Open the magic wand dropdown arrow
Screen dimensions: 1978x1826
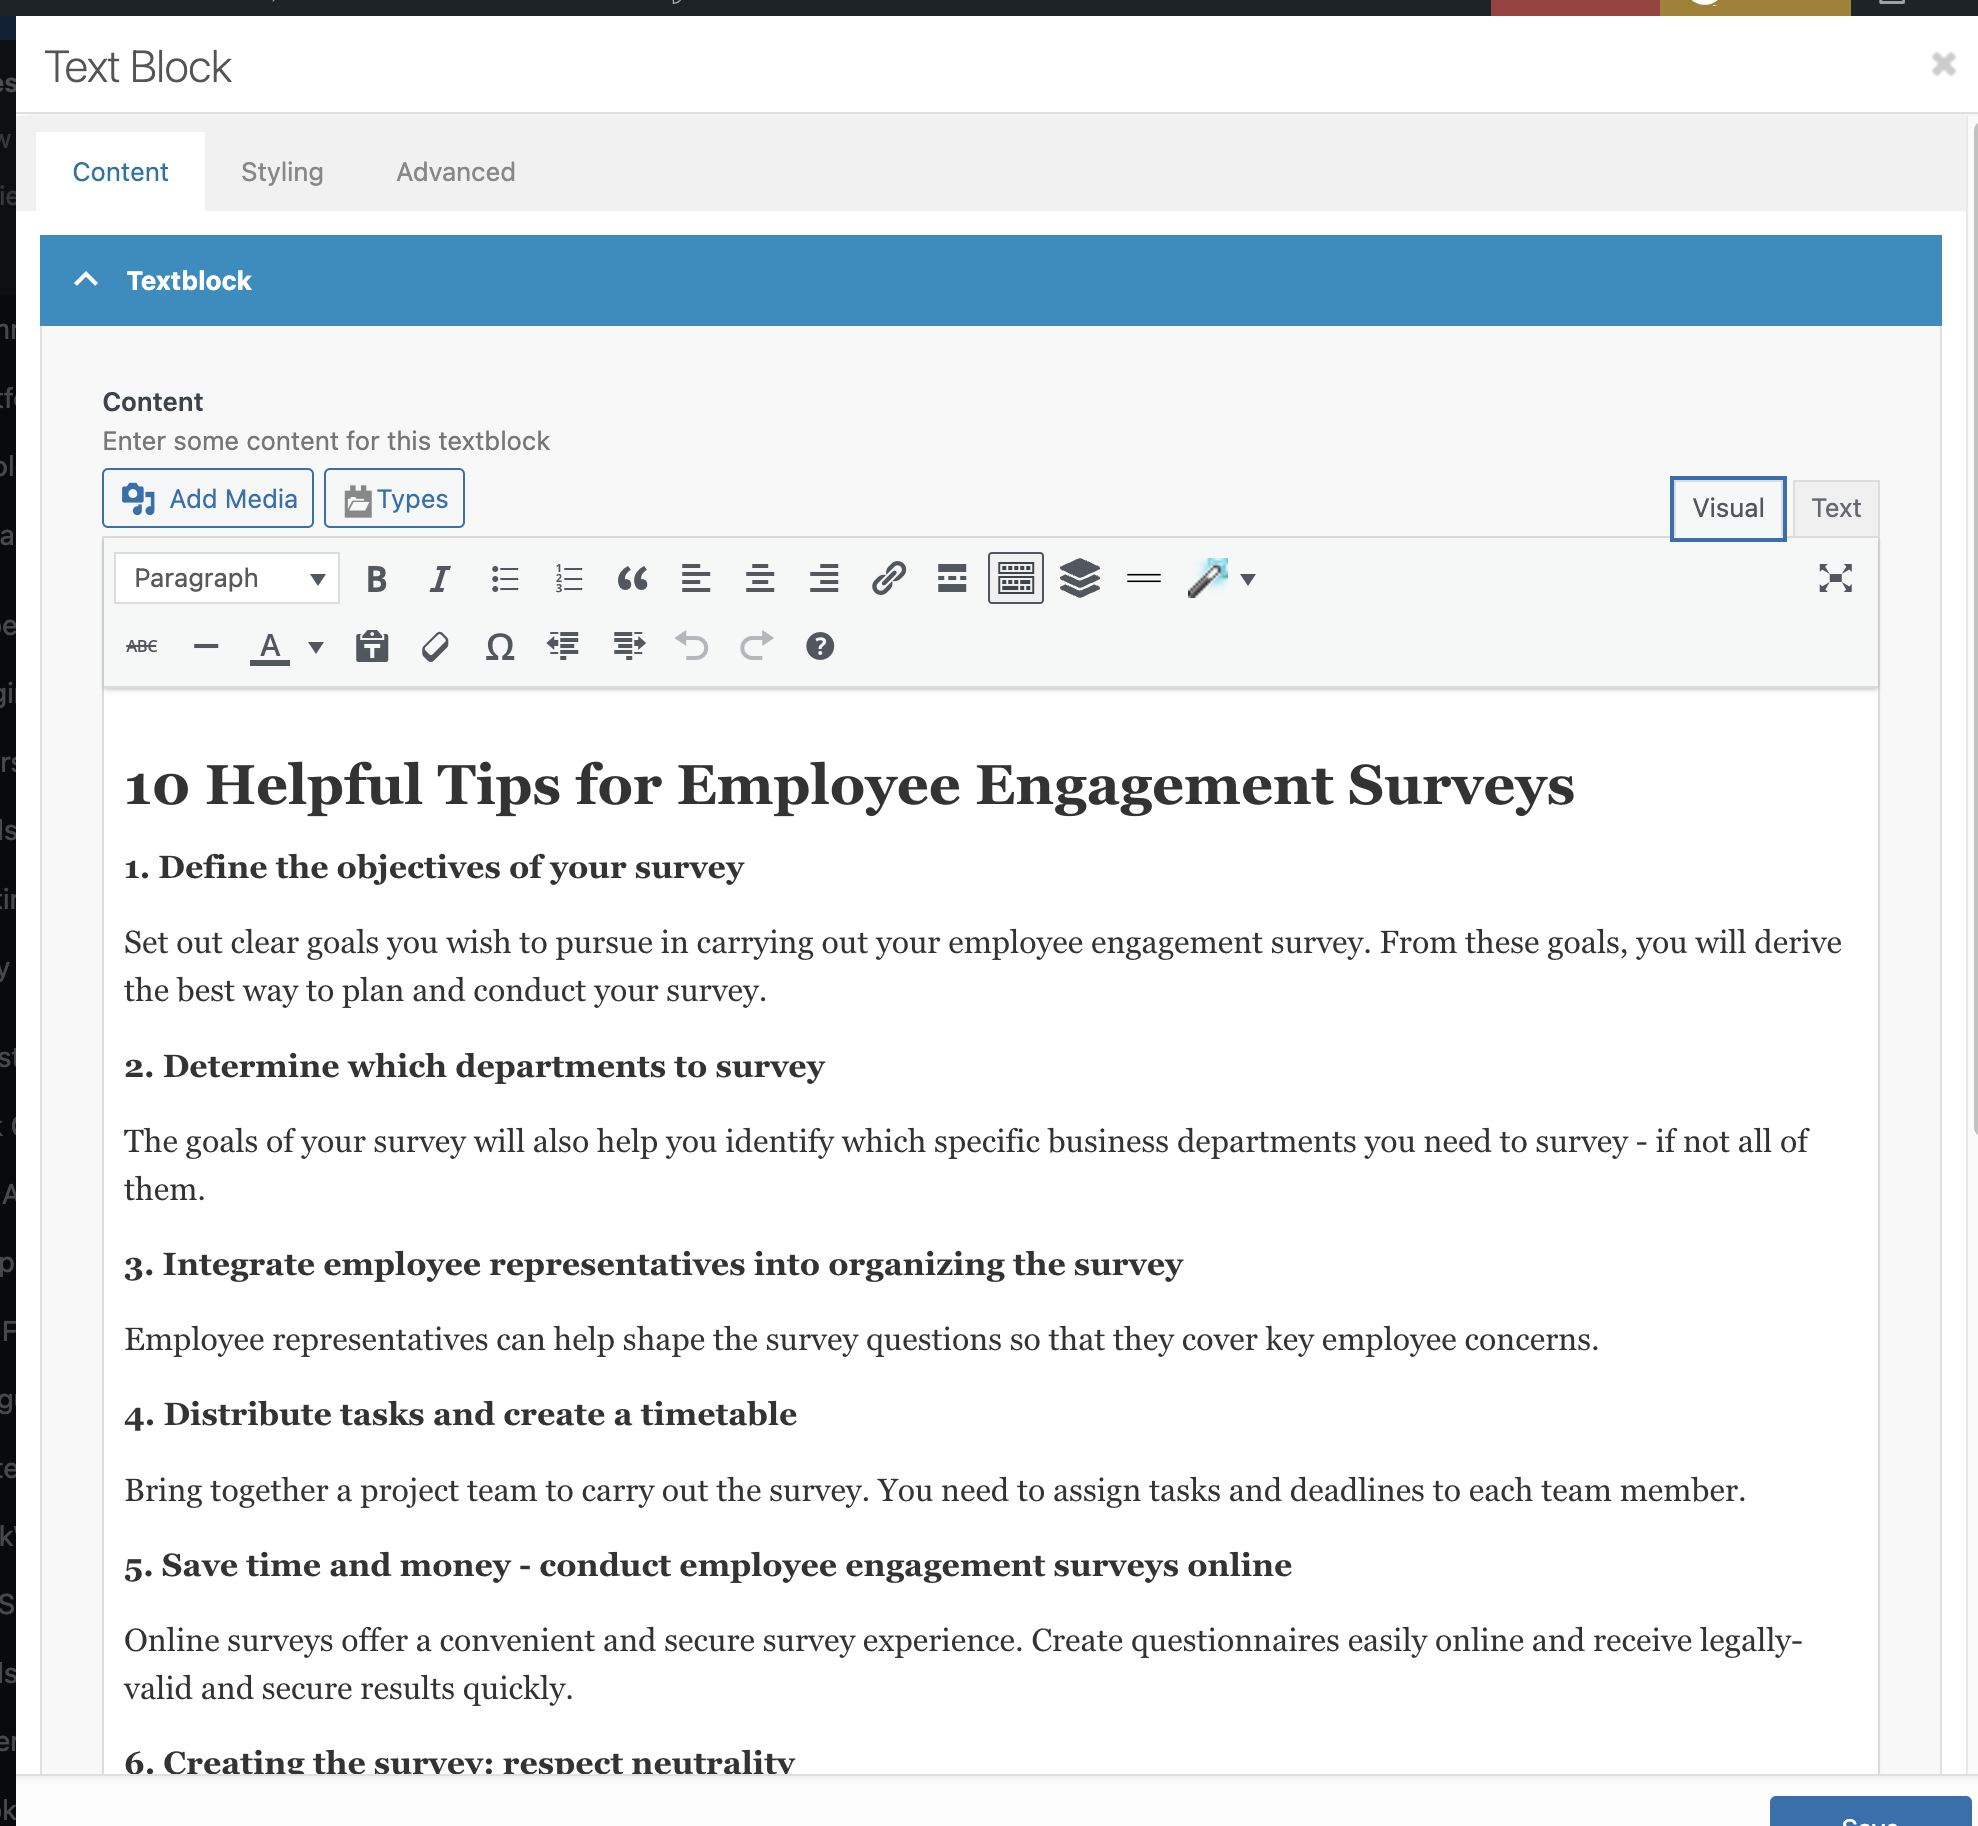(x=1248, y=580)
